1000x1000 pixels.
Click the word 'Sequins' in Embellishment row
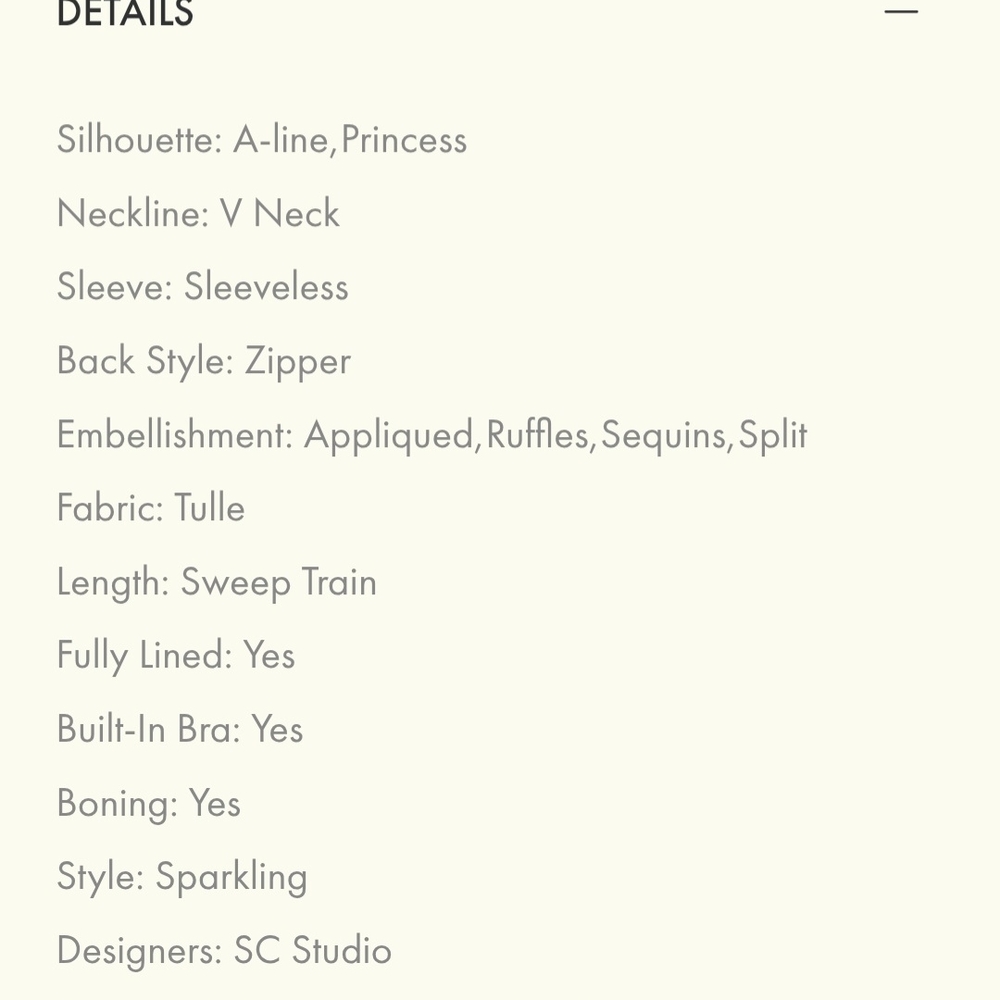pyautogui.click(x=663, y=435)
